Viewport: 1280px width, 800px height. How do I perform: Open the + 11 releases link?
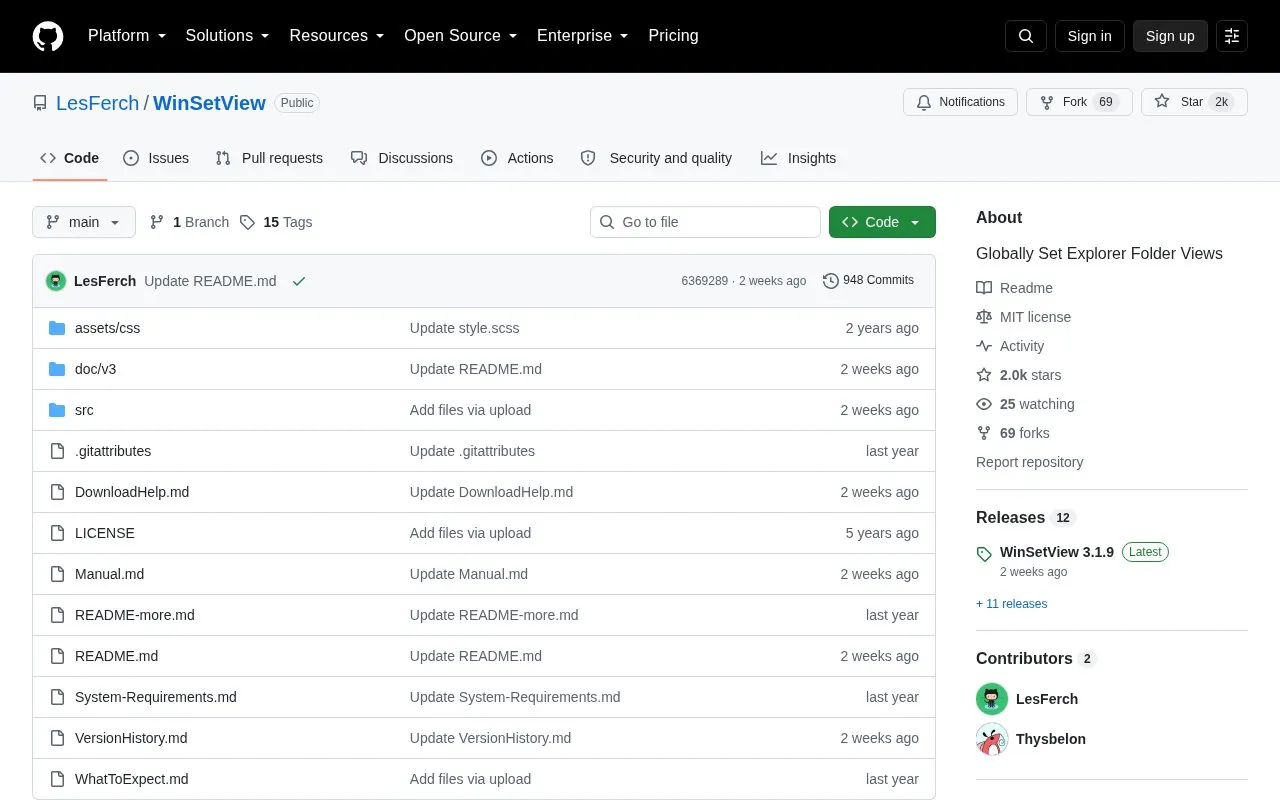pyautogui.click(x=1012, y=604)
